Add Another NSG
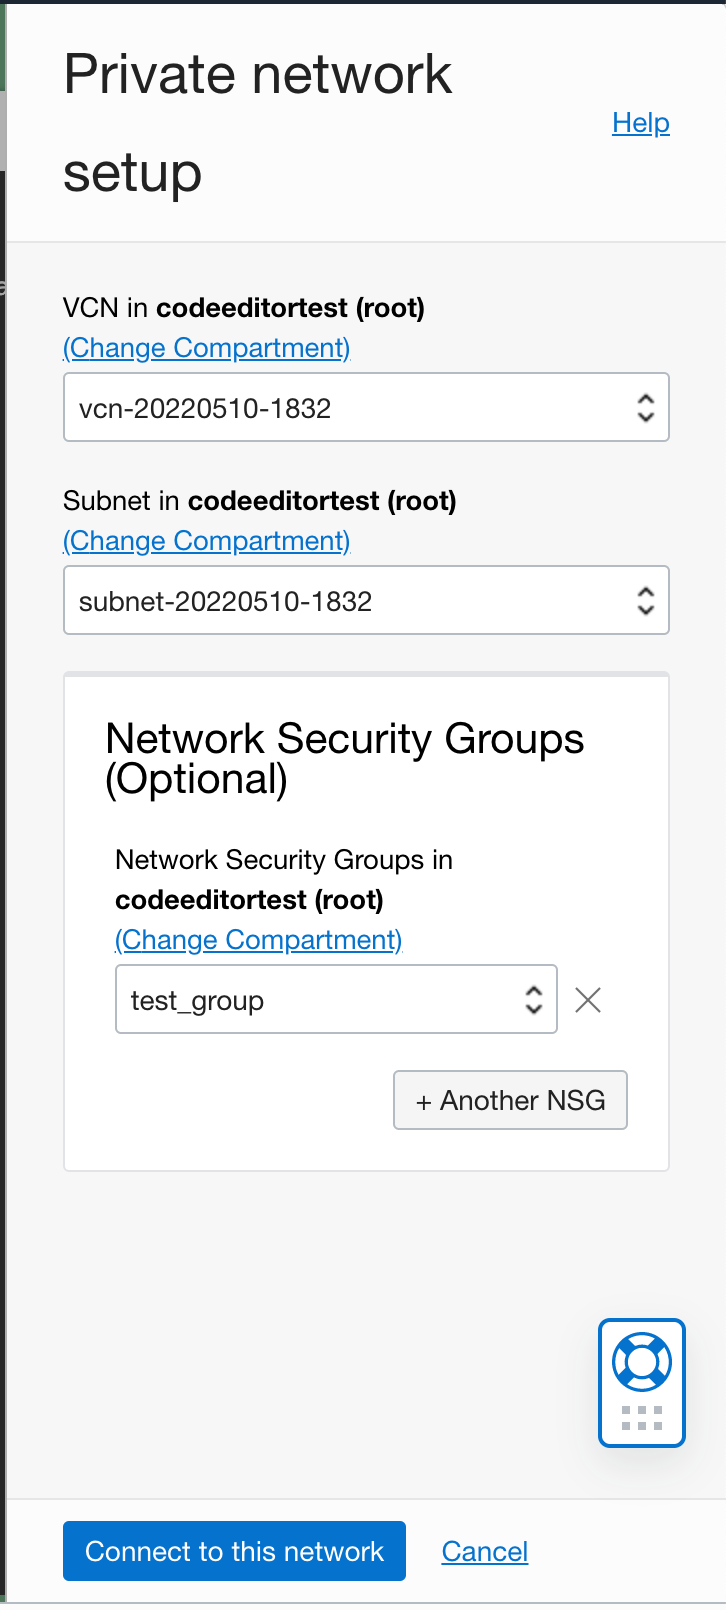 pos(510,1100)
